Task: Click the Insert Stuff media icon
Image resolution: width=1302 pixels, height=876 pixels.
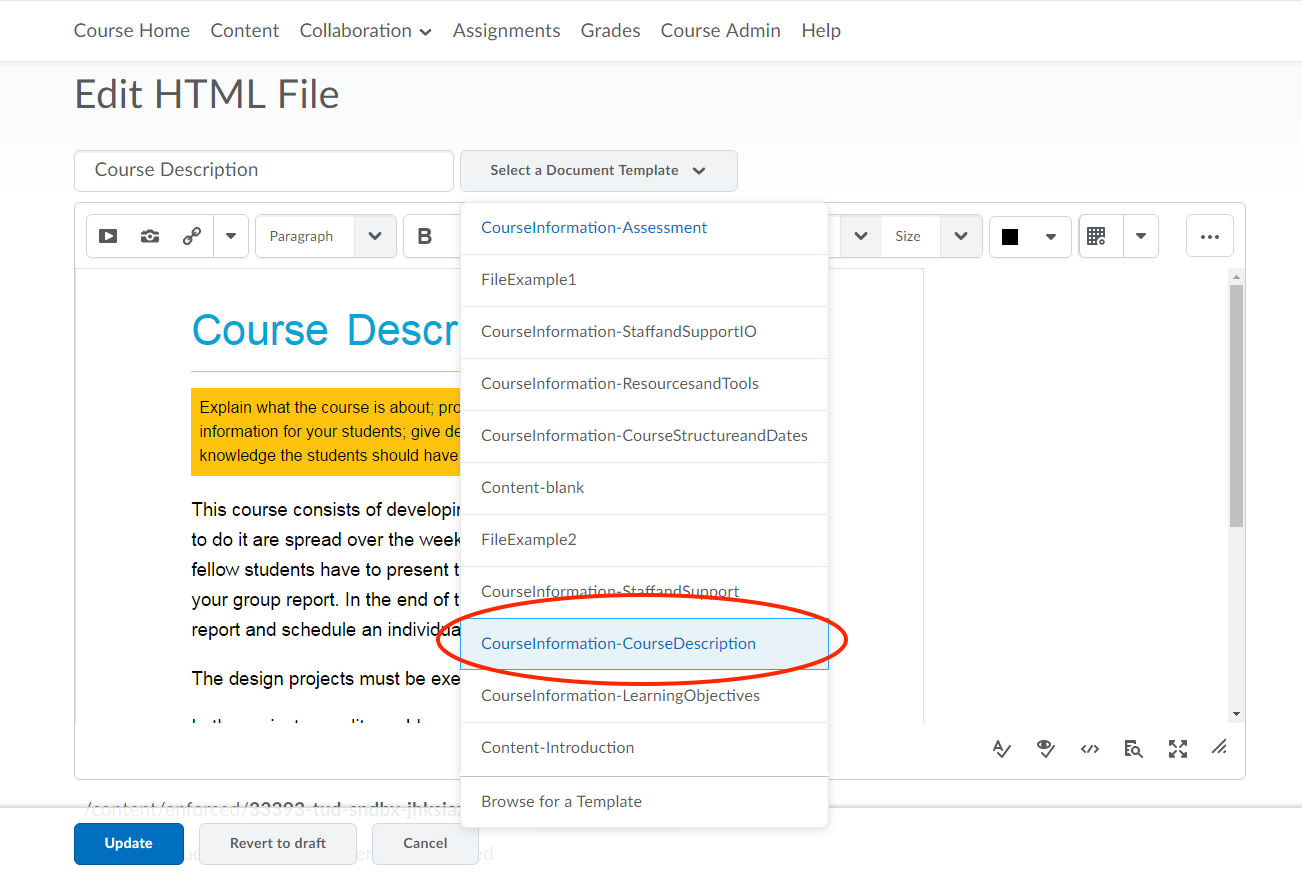Action: (109, 237)
